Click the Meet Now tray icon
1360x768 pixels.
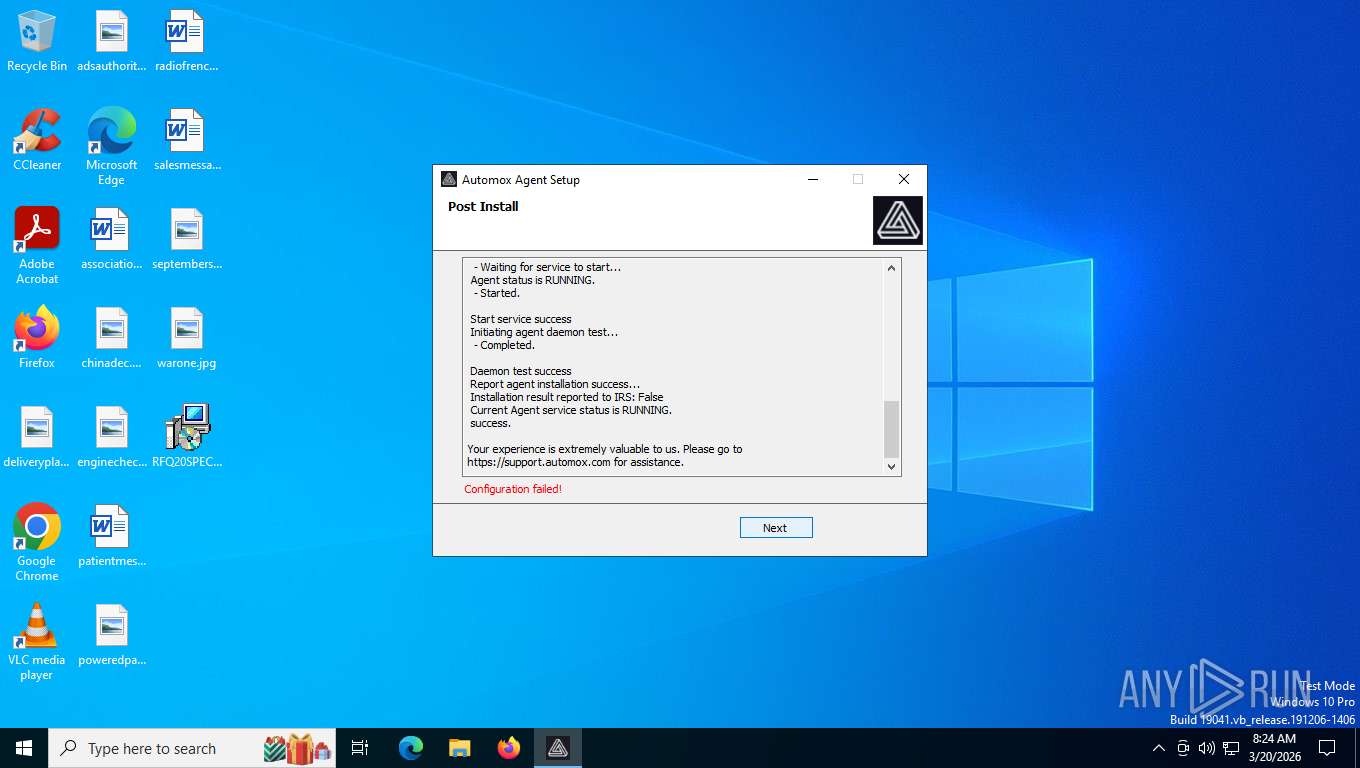(x=1183, y=748)
